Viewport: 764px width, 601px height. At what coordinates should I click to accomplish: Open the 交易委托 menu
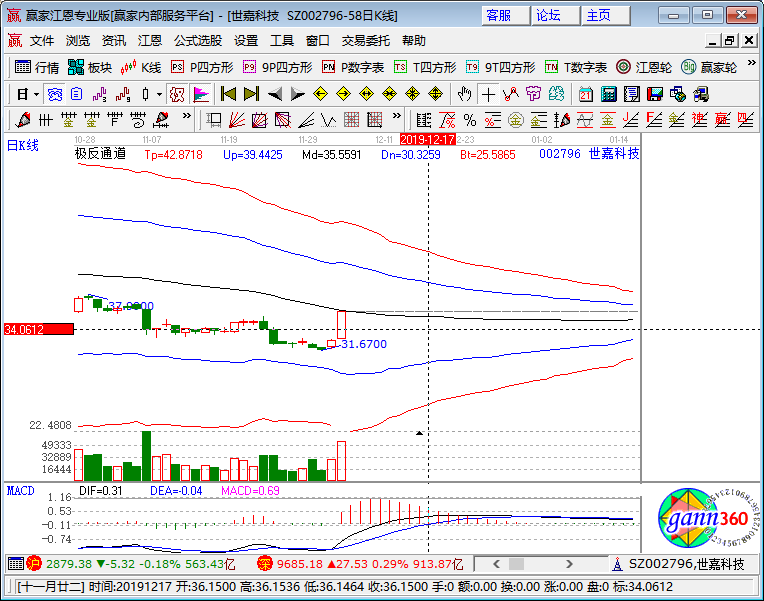pos(365,41)
